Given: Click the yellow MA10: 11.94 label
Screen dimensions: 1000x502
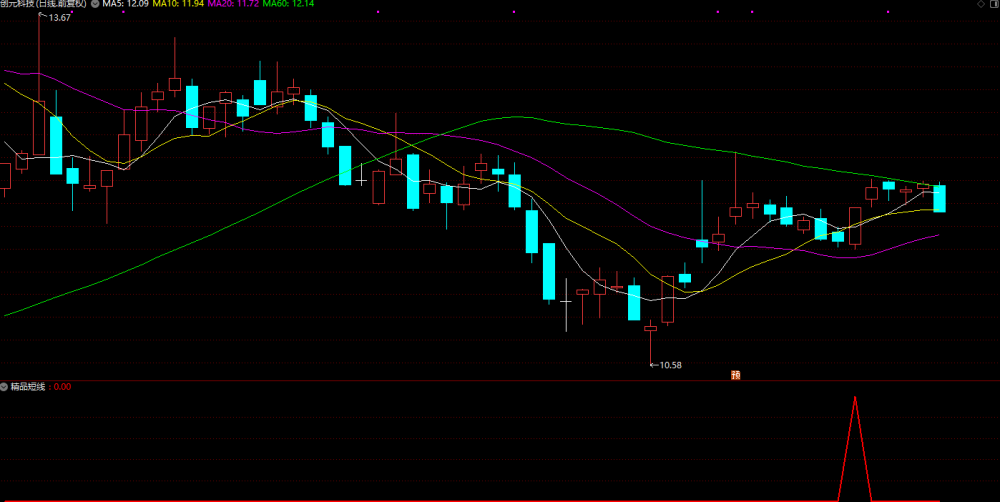Looking at the screenshot, I should pos(178,4).
